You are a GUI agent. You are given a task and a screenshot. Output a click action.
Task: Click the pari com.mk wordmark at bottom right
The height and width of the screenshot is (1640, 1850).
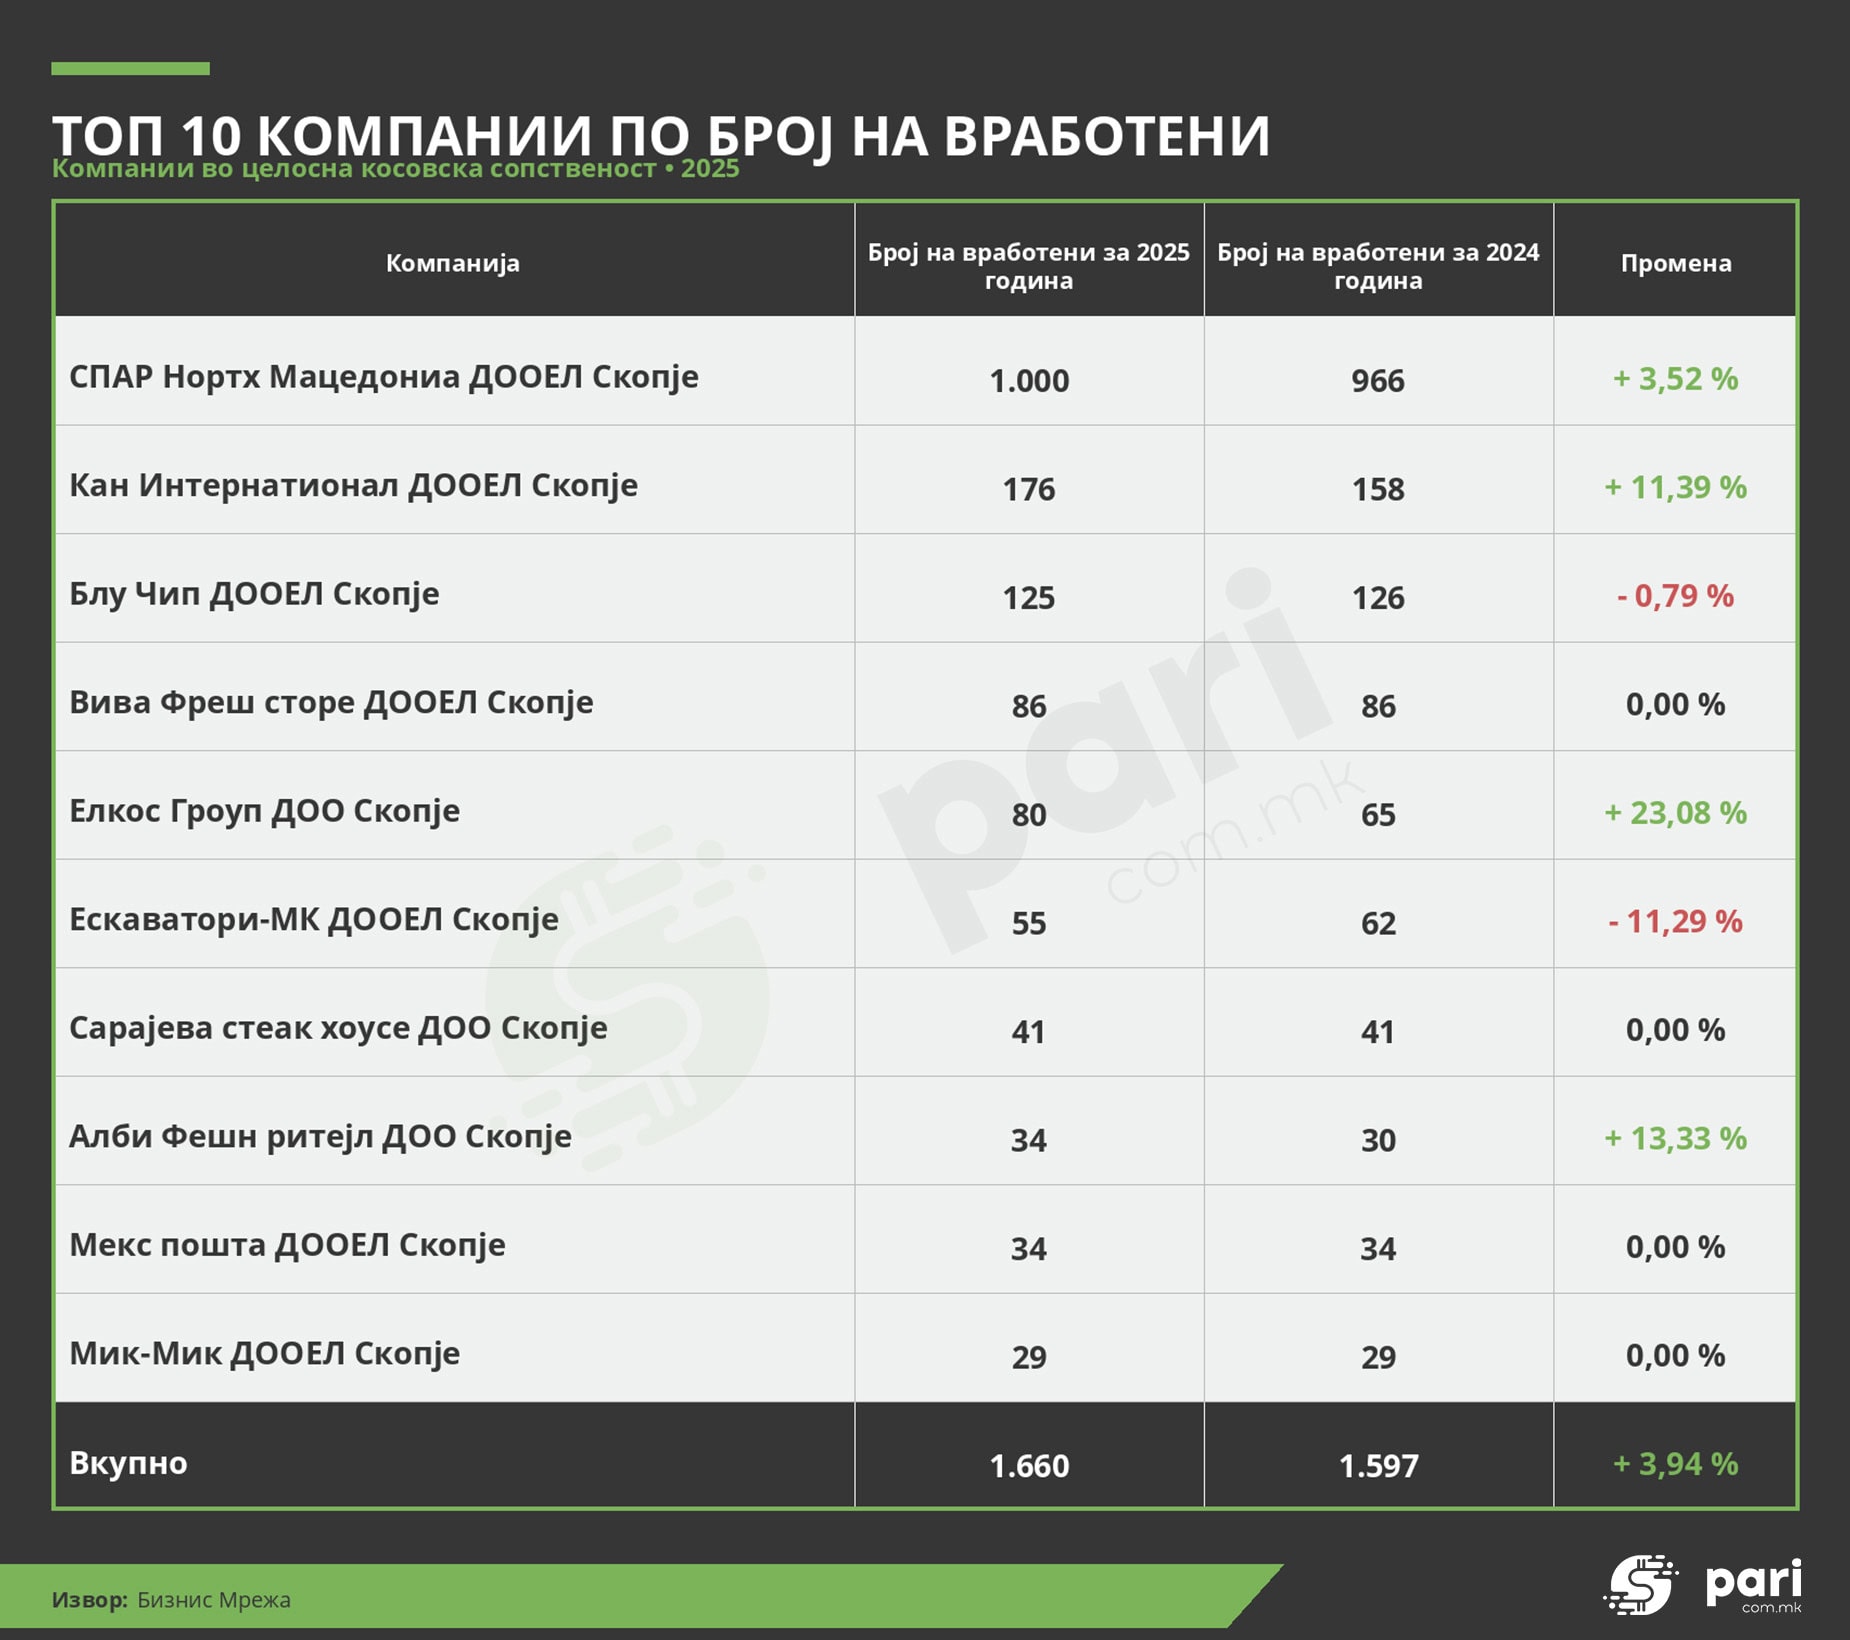1754,1586
